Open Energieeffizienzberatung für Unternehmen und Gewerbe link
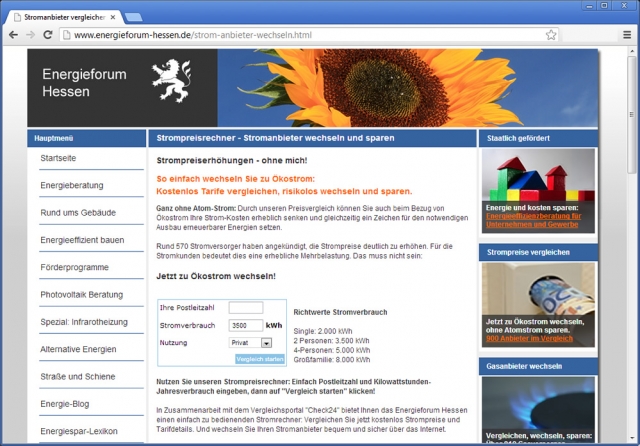640x446 pixels. point(533,220)
